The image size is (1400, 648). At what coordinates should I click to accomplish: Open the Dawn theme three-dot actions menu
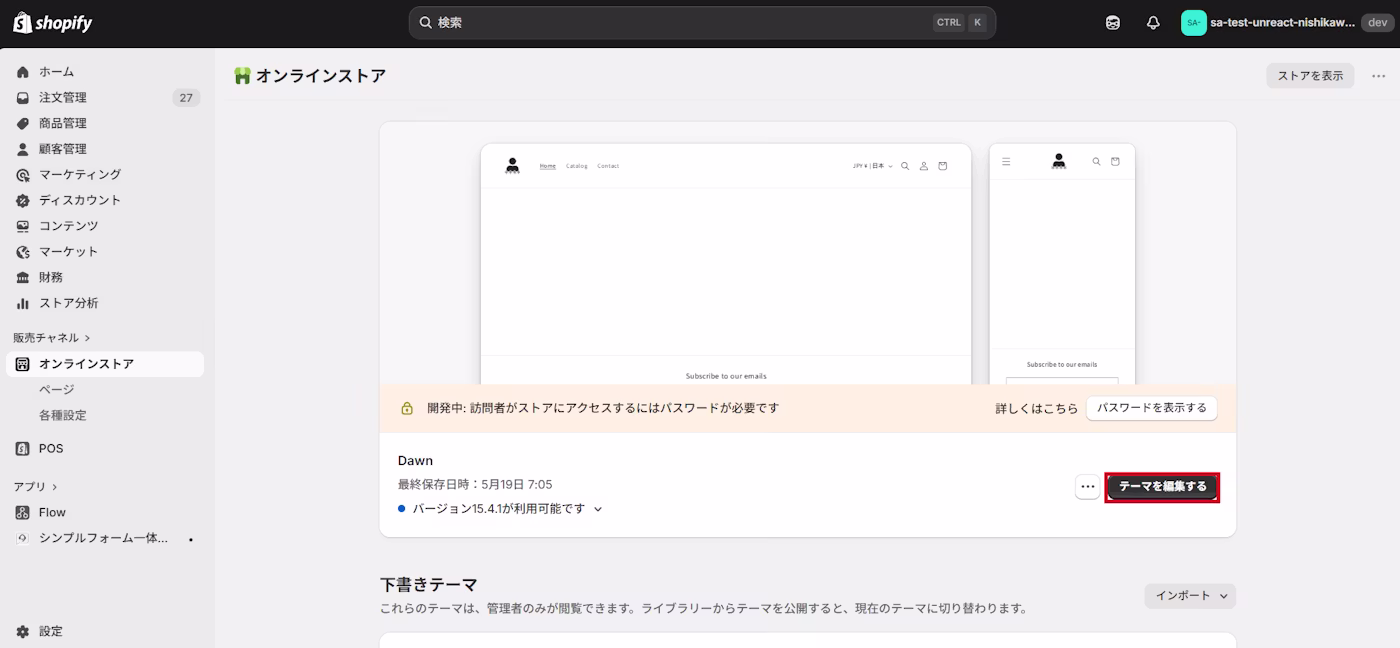click(x=1088, y=487)
